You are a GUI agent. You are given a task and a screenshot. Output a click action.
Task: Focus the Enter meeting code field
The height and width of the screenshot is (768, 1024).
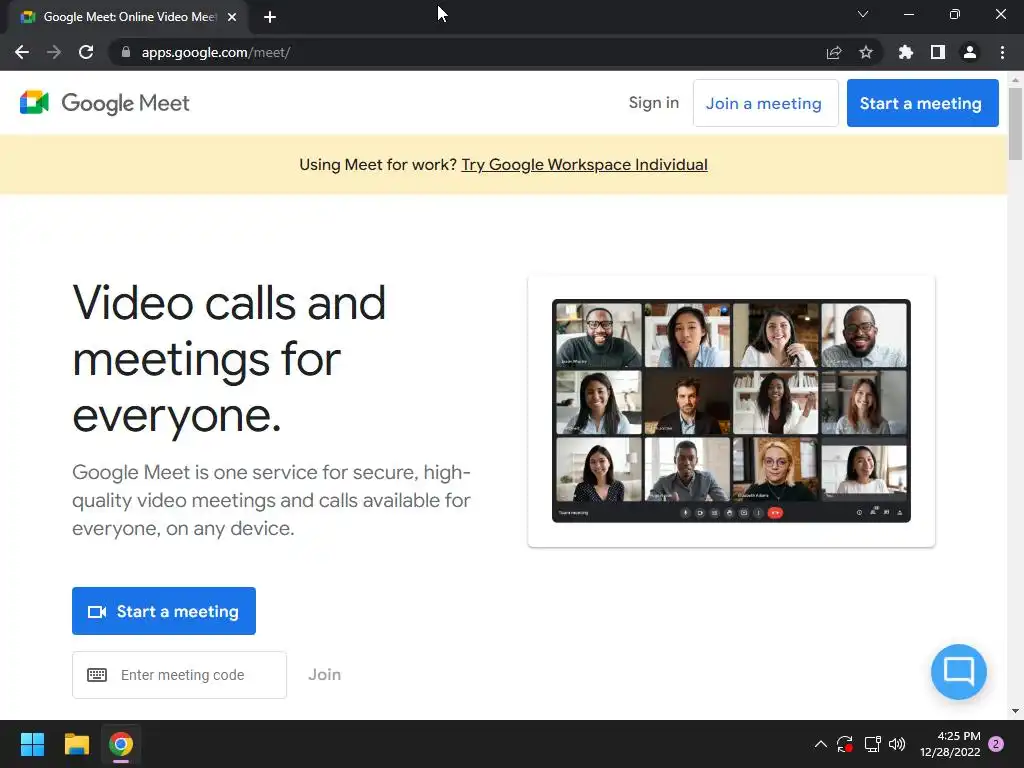click(x=179, y=675)
